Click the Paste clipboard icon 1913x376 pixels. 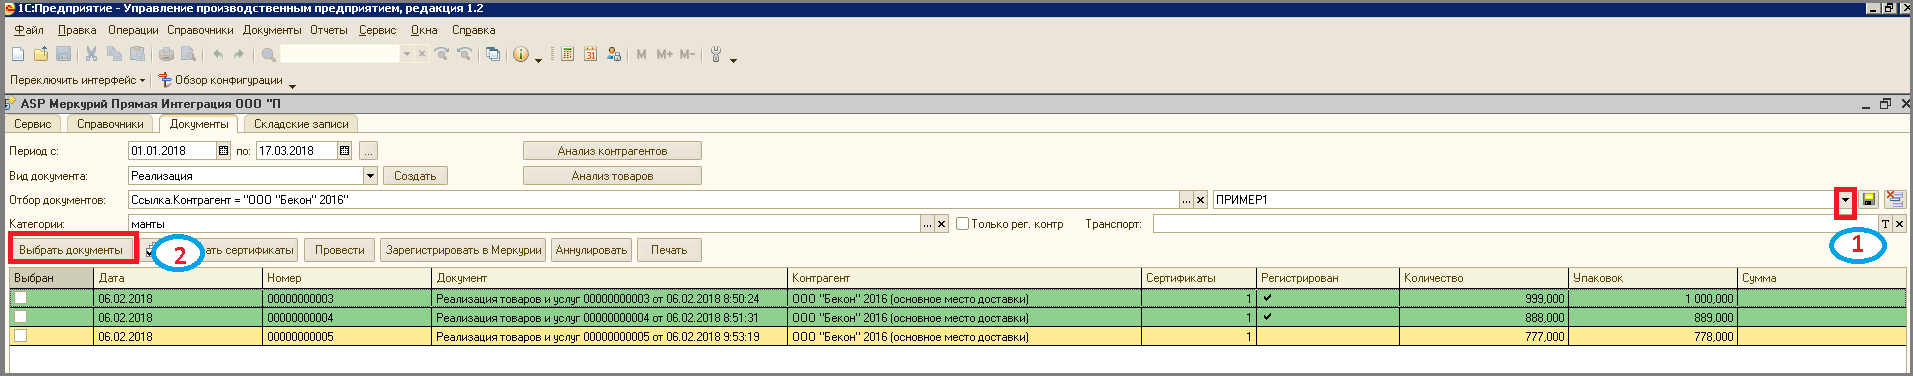137,54
